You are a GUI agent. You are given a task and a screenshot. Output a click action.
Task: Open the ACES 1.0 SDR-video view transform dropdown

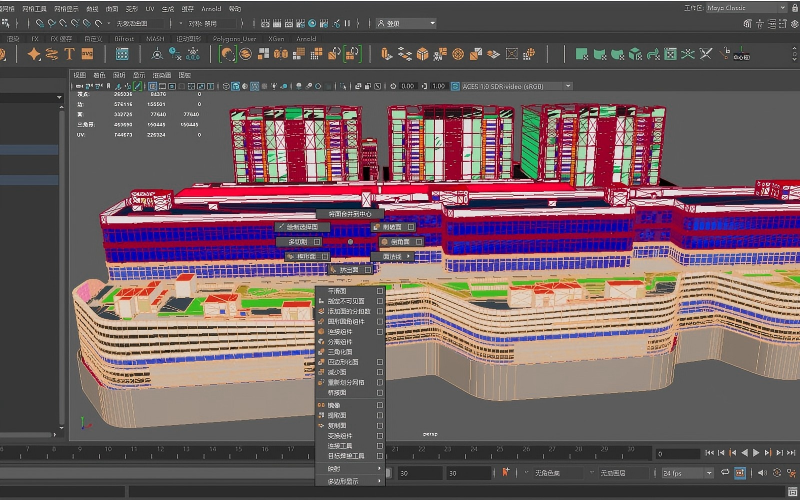[x=516, y=86]
